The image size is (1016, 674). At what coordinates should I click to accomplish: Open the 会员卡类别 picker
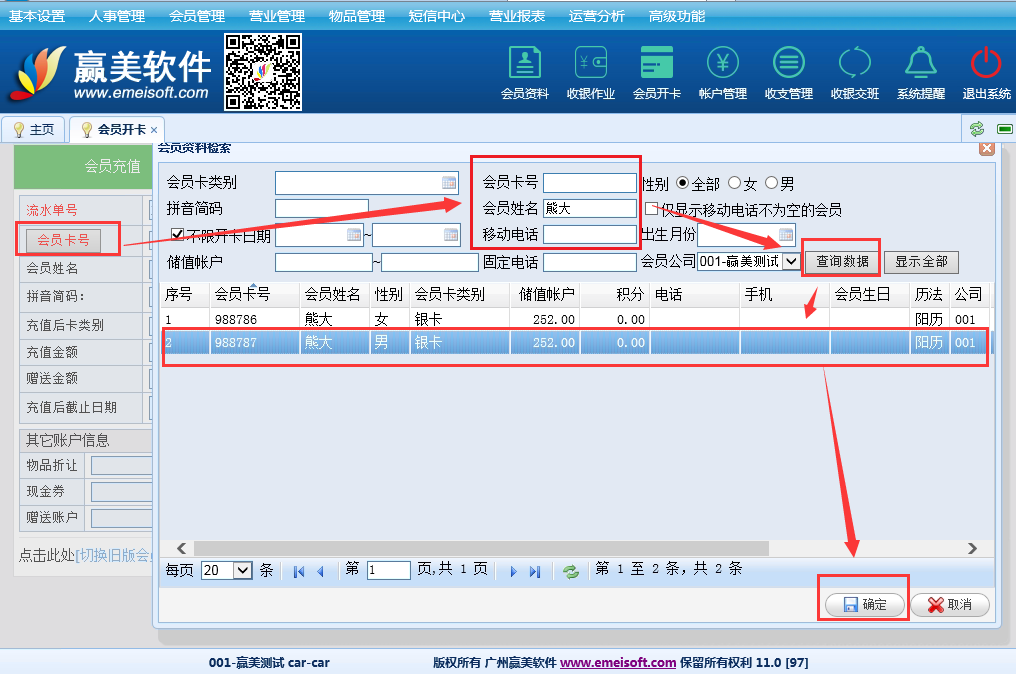(x=449, y=183)
